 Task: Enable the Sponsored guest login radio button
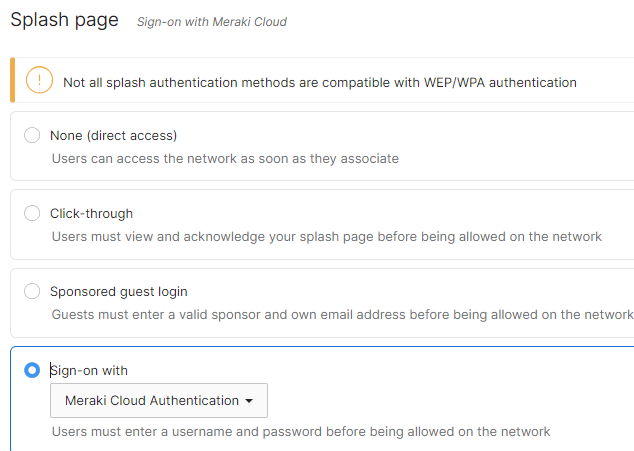pyautogui.click(x=32, y=291)
